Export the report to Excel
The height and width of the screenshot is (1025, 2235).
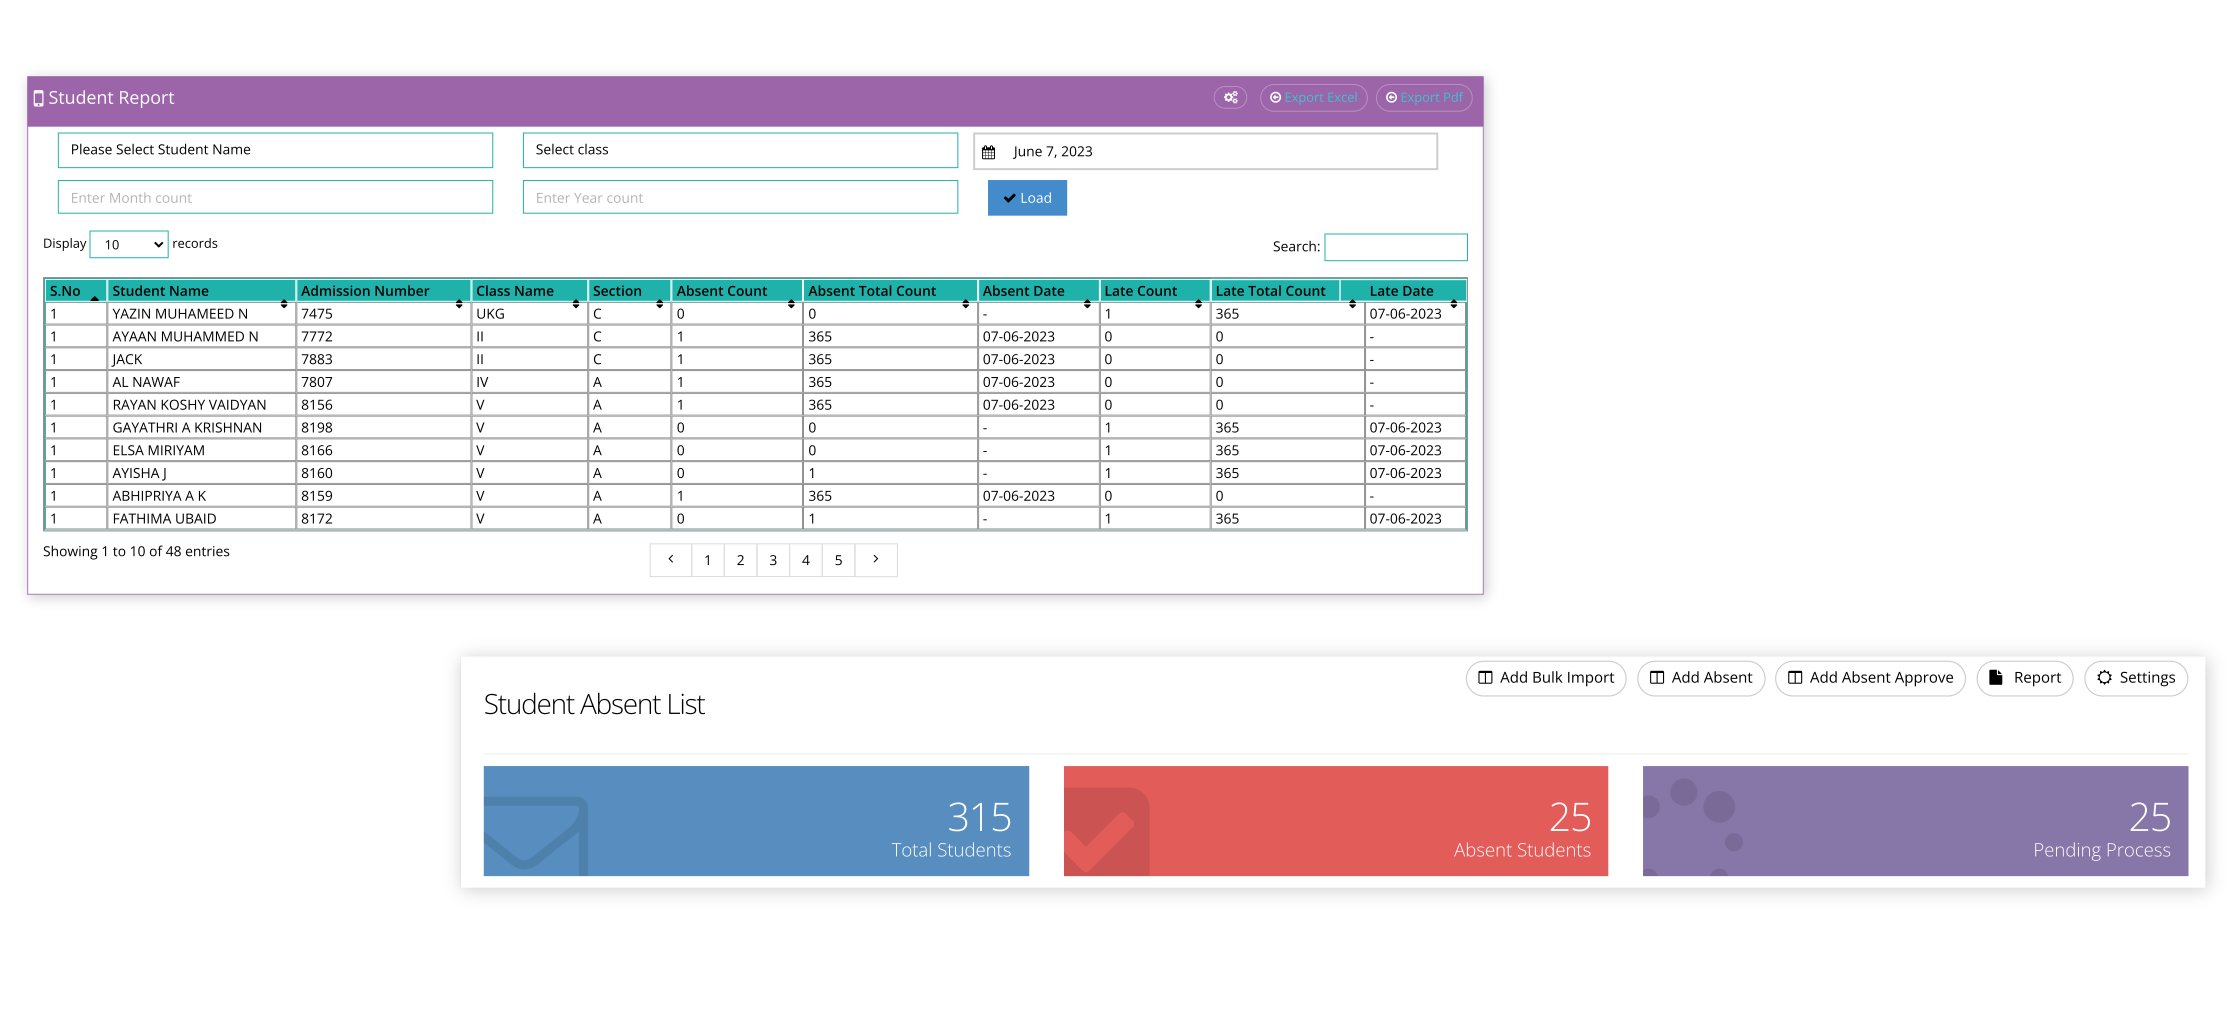[1313, 98]
